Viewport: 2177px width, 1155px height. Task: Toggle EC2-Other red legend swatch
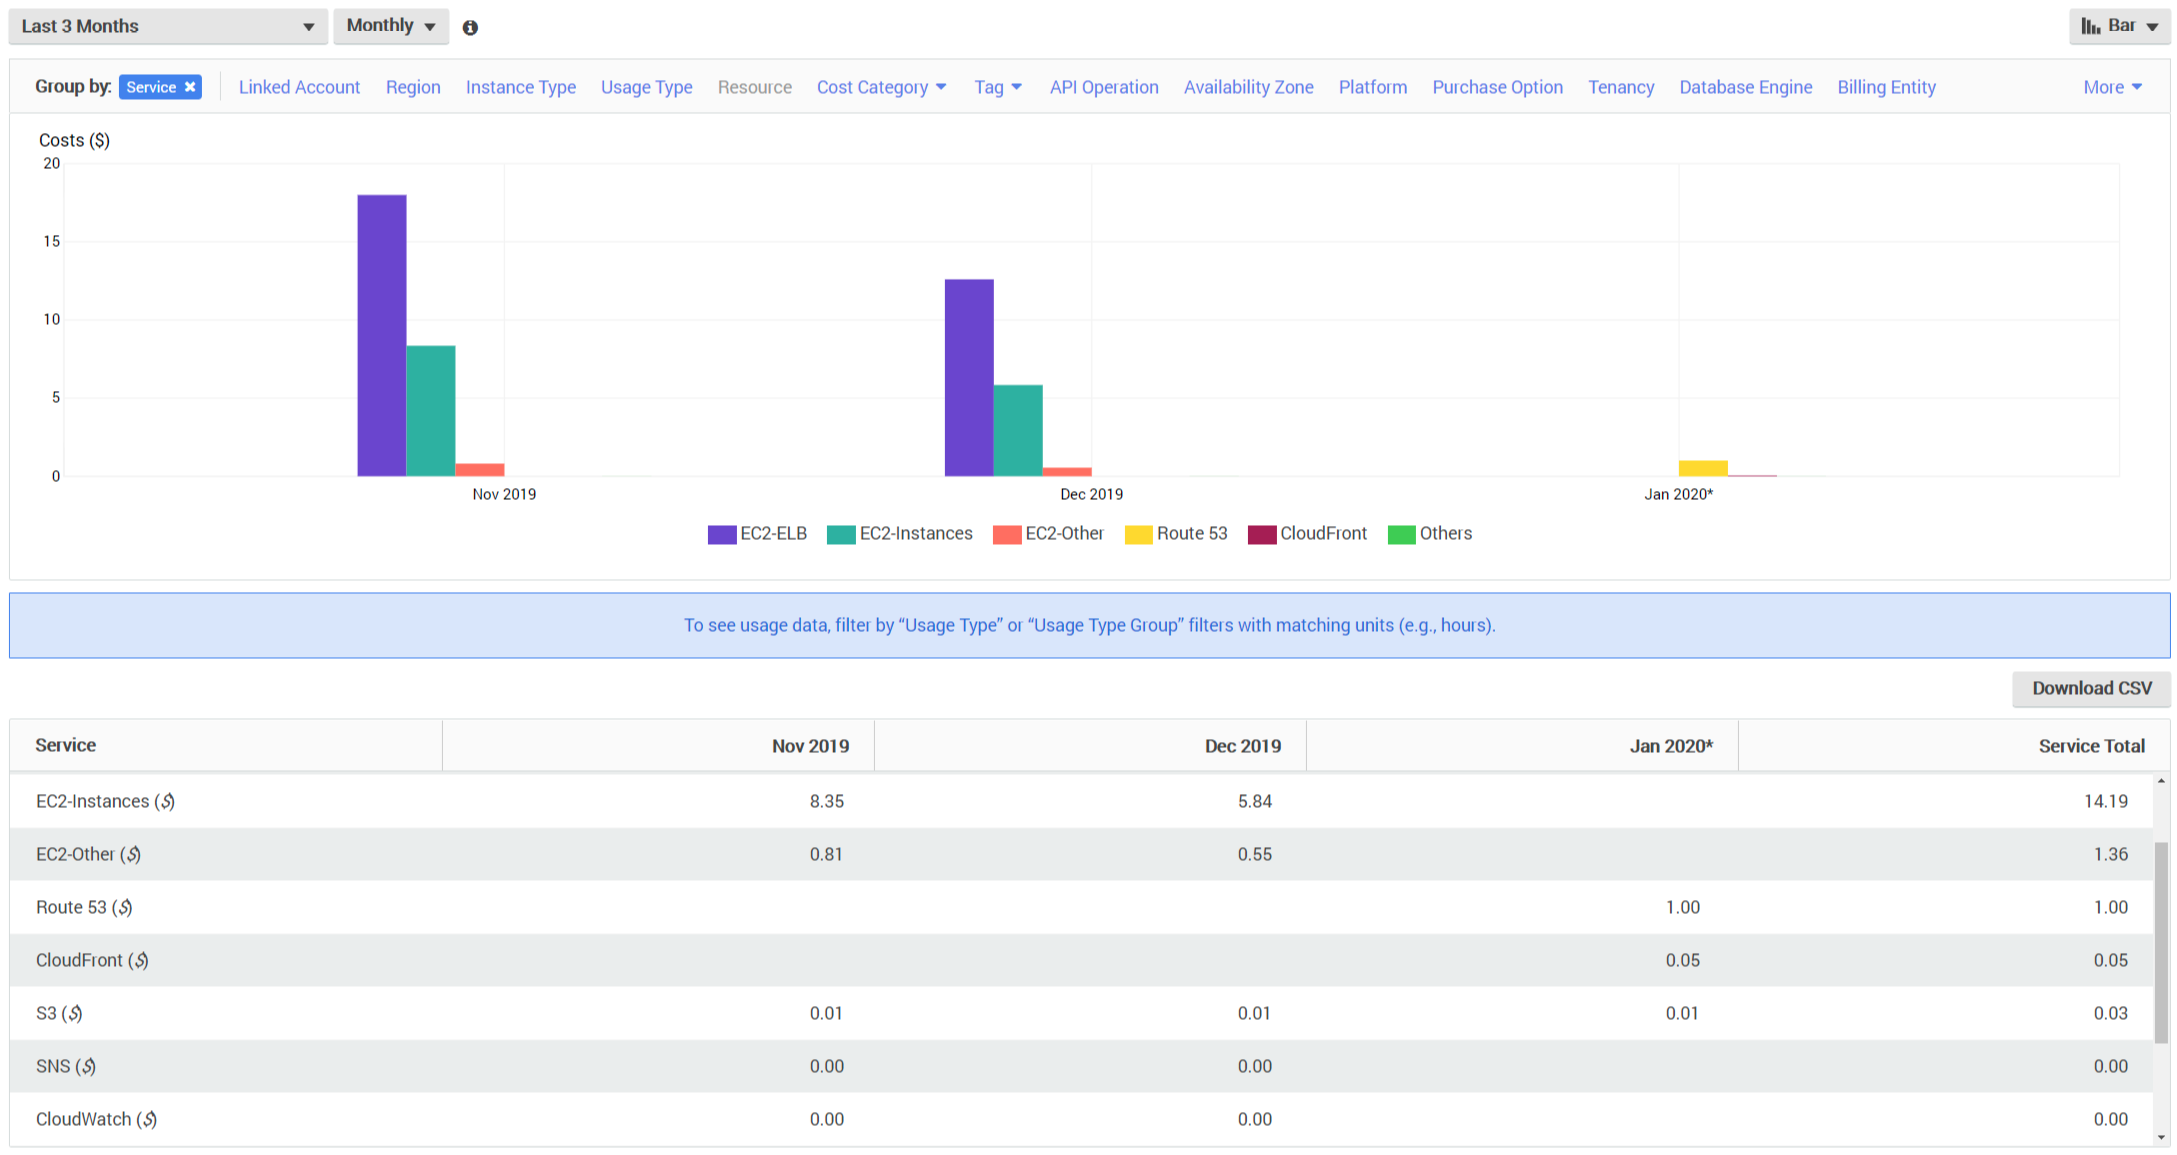click(1007, 534)
